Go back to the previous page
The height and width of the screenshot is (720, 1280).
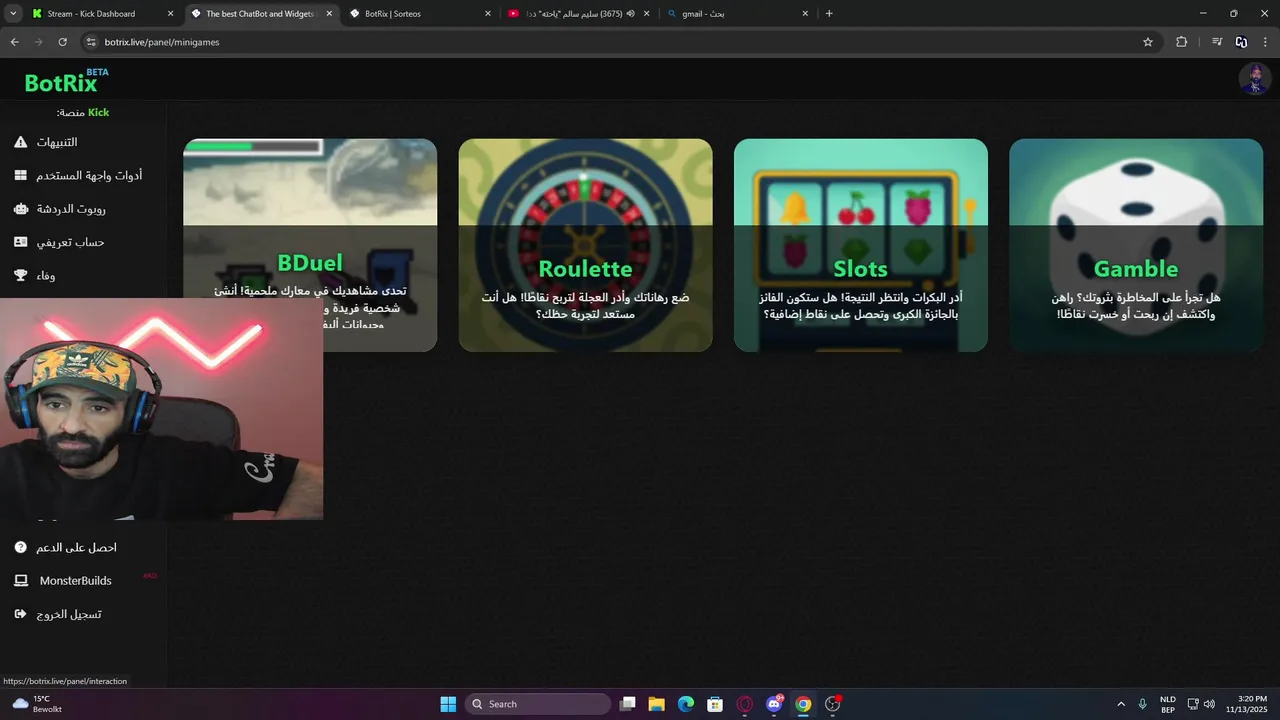pos(14,42)
